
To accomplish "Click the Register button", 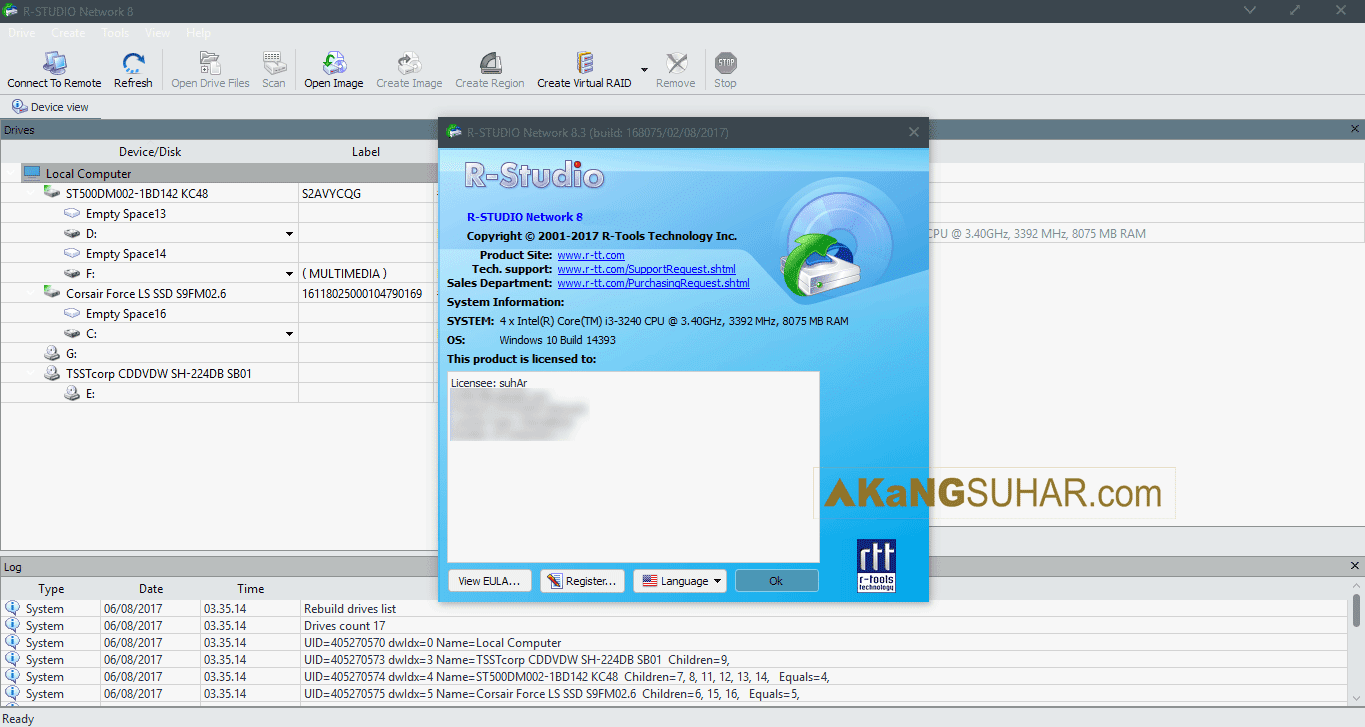I will pyautogui.click(x=583, y=581).
